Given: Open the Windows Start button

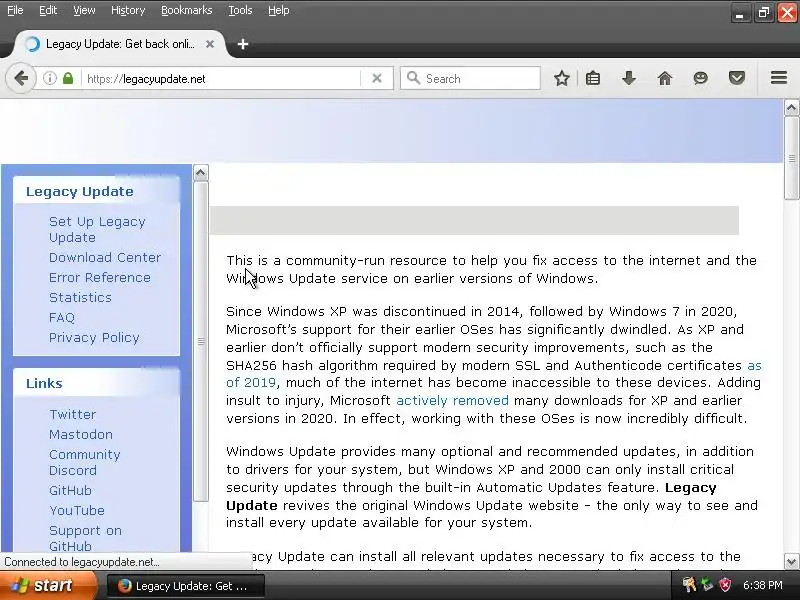Looking at the screenshot, I should point(47,586).
